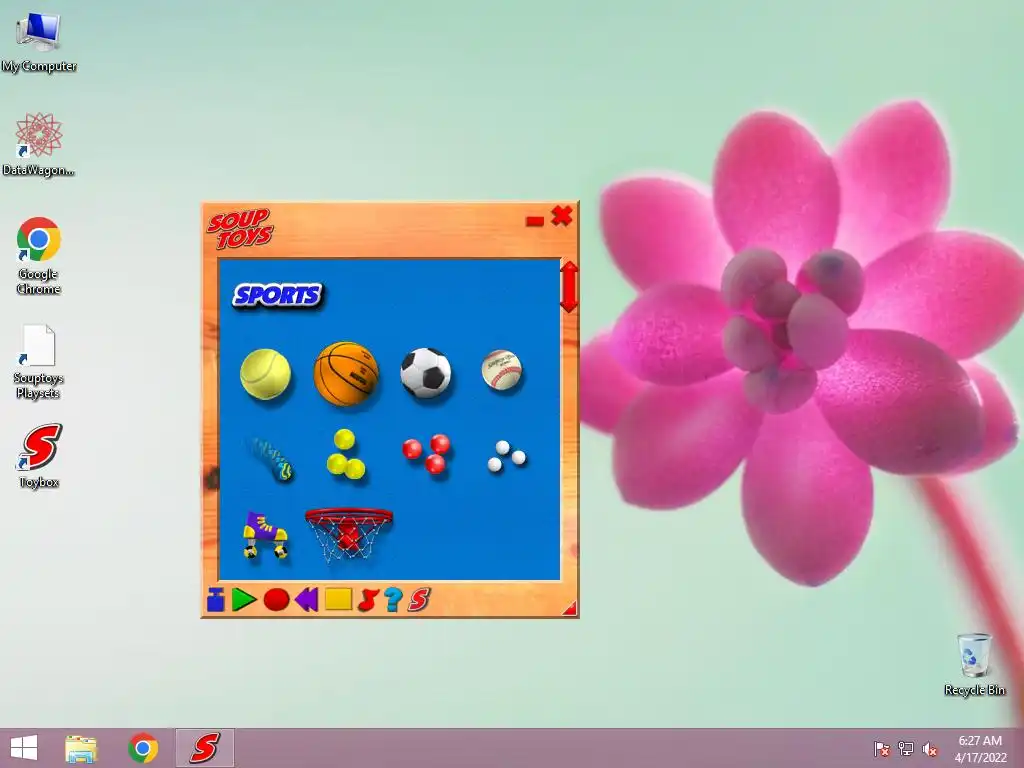
Task: Click the taskbar clock showing 6:27 AM
Action: tap(980, 748)
